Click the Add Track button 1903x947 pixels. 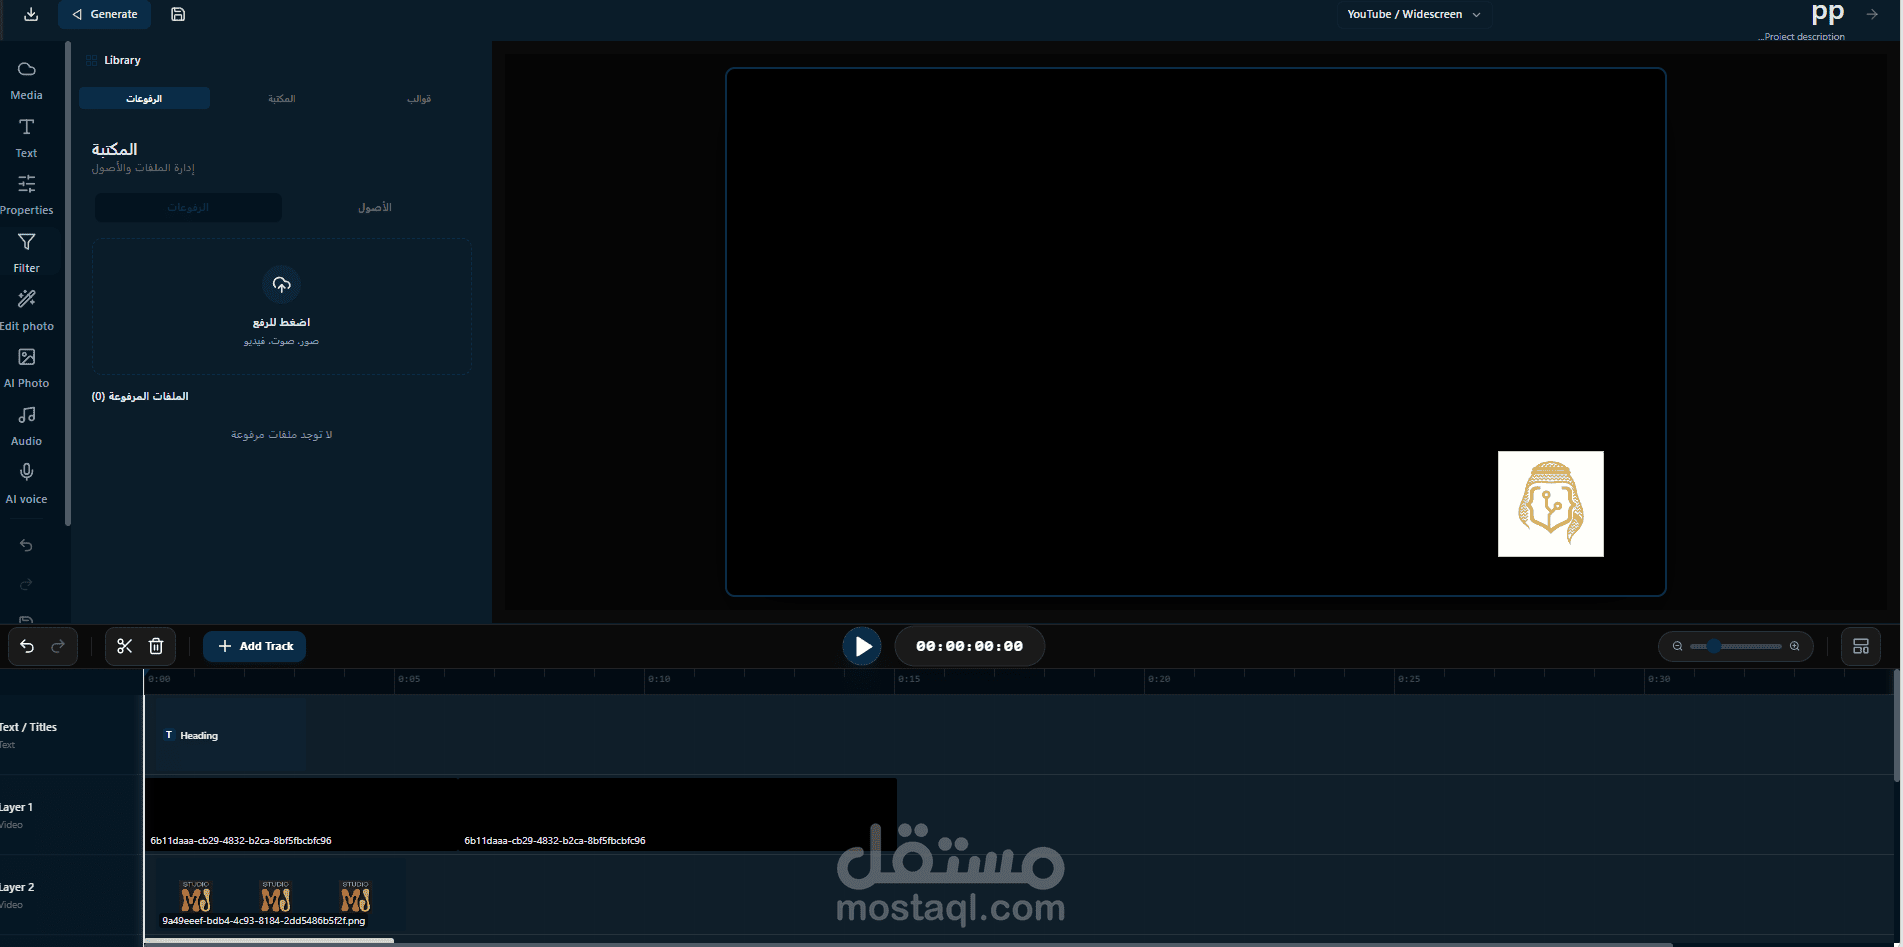point(255,646)
